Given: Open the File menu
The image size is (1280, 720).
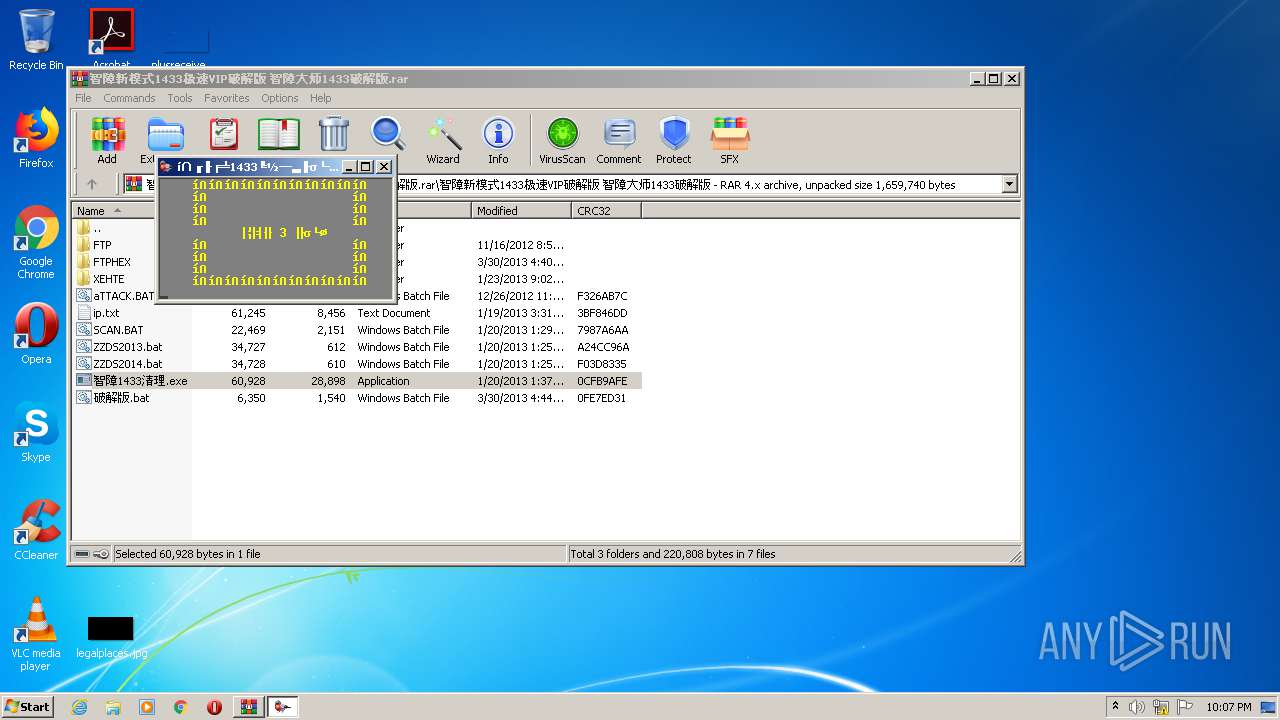Looking at the screenshot, I should pyautogui.click(x=83, y=98).
